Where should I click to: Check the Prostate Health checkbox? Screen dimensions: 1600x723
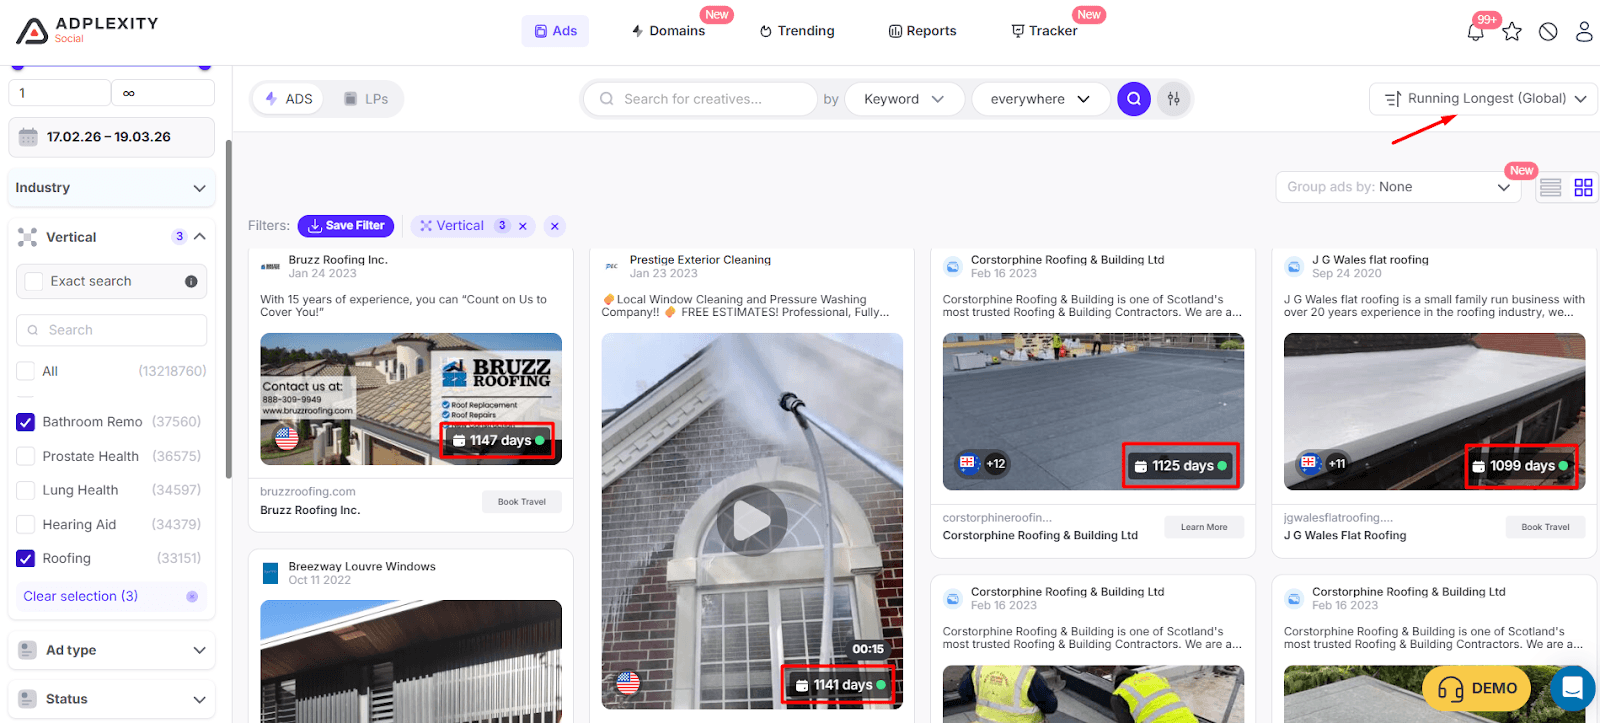click(26, 457)
